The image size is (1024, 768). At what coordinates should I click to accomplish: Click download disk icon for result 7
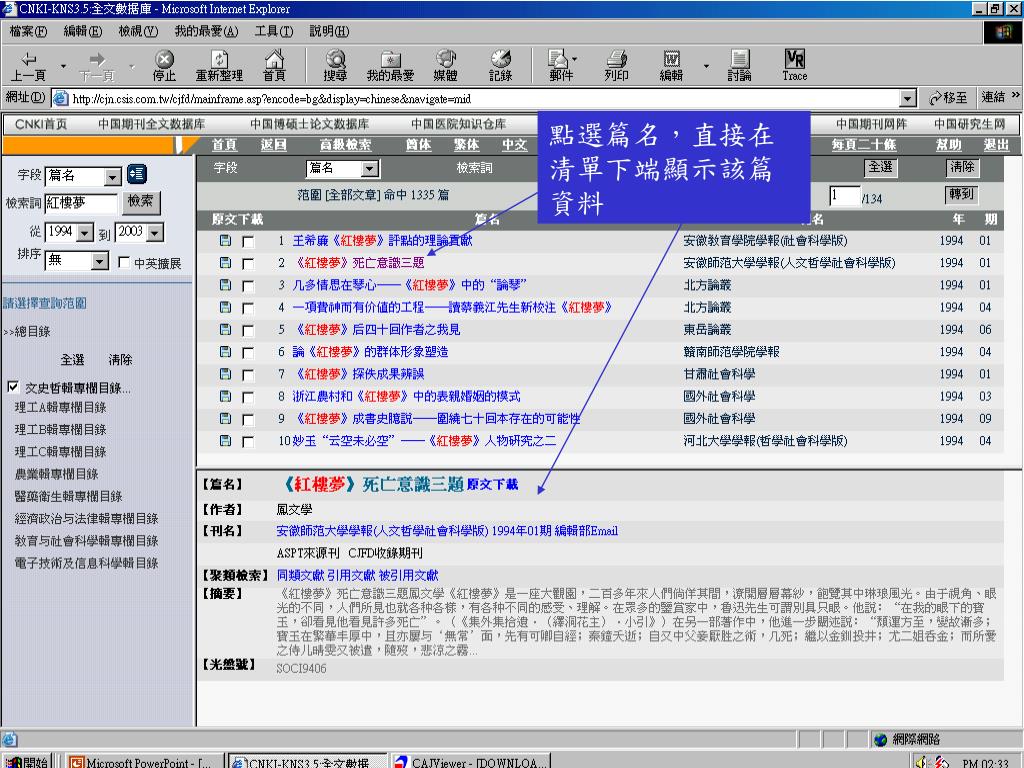click(225, 374)
